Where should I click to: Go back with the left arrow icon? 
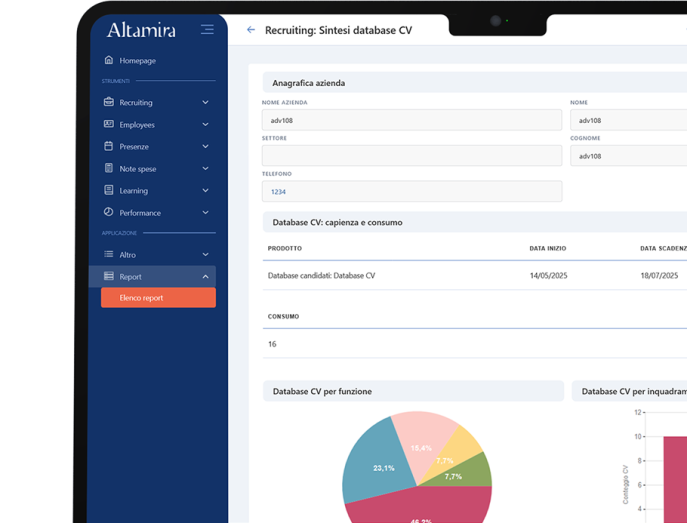pos(251,30)
